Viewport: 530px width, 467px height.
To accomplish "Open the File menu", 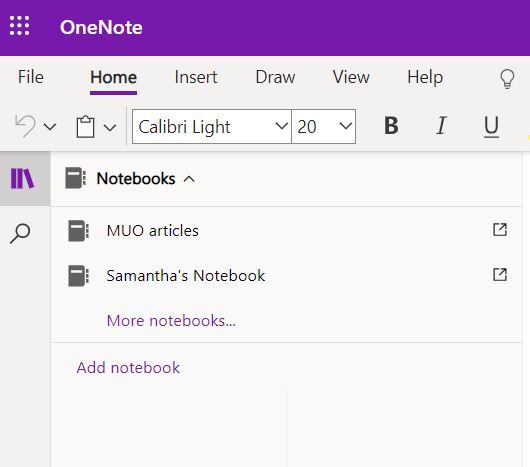I will (x=30, y=77).
